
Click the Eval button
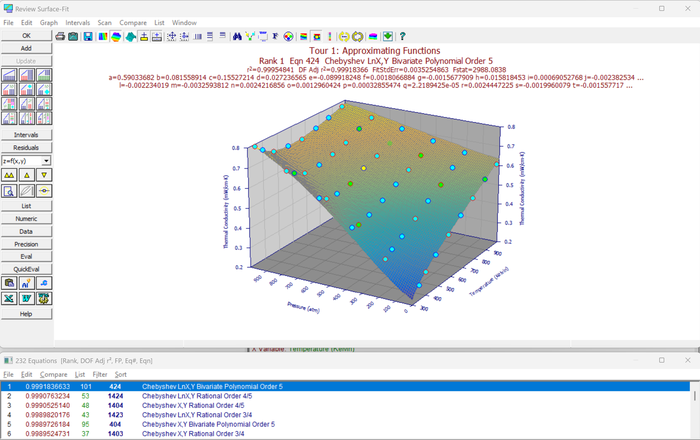[x=26, y=257]
